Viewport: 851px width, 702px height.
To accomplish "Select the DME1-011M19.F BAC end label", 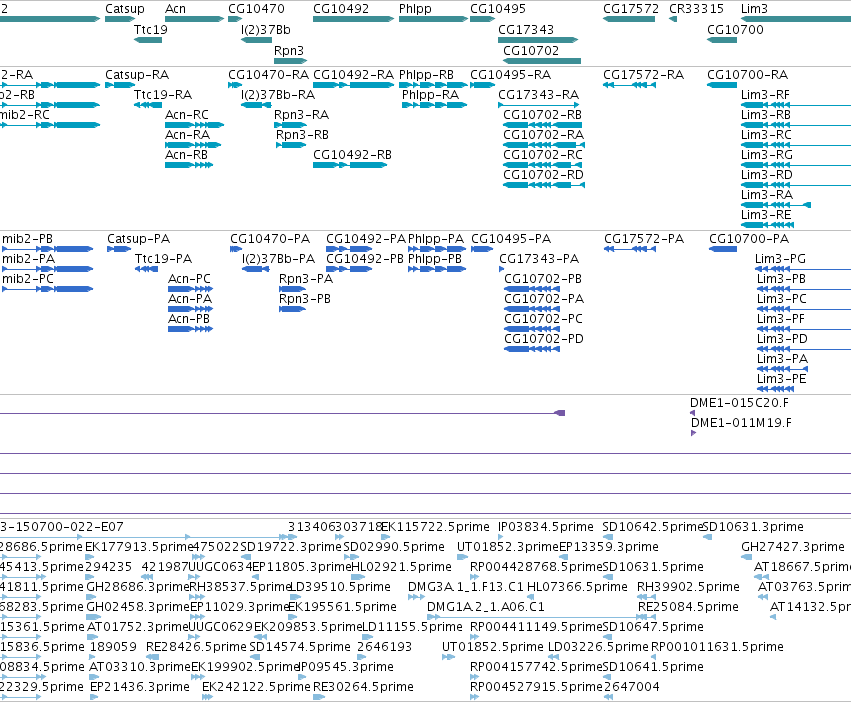I will [741, 423].
